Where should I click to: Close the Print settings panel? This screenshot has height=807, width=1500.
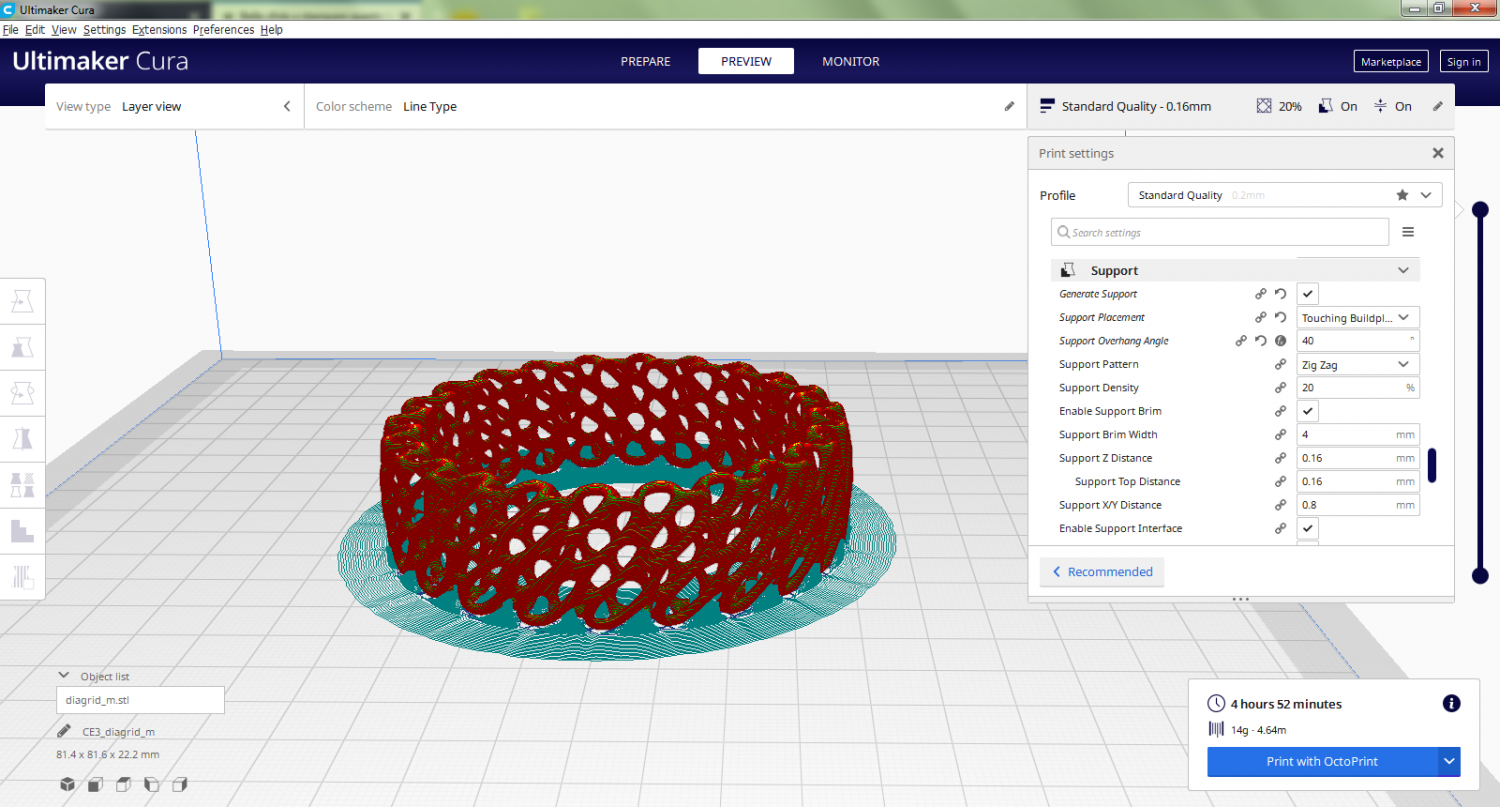click(1438, 153)
